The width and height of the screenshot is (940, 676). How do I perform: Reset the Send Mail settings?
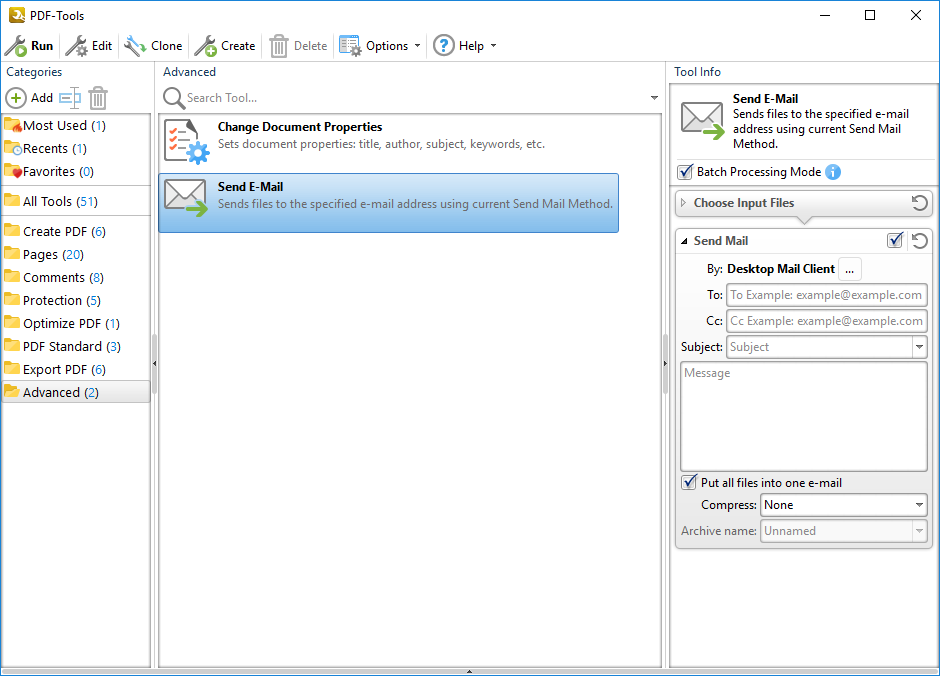[919, 241]
